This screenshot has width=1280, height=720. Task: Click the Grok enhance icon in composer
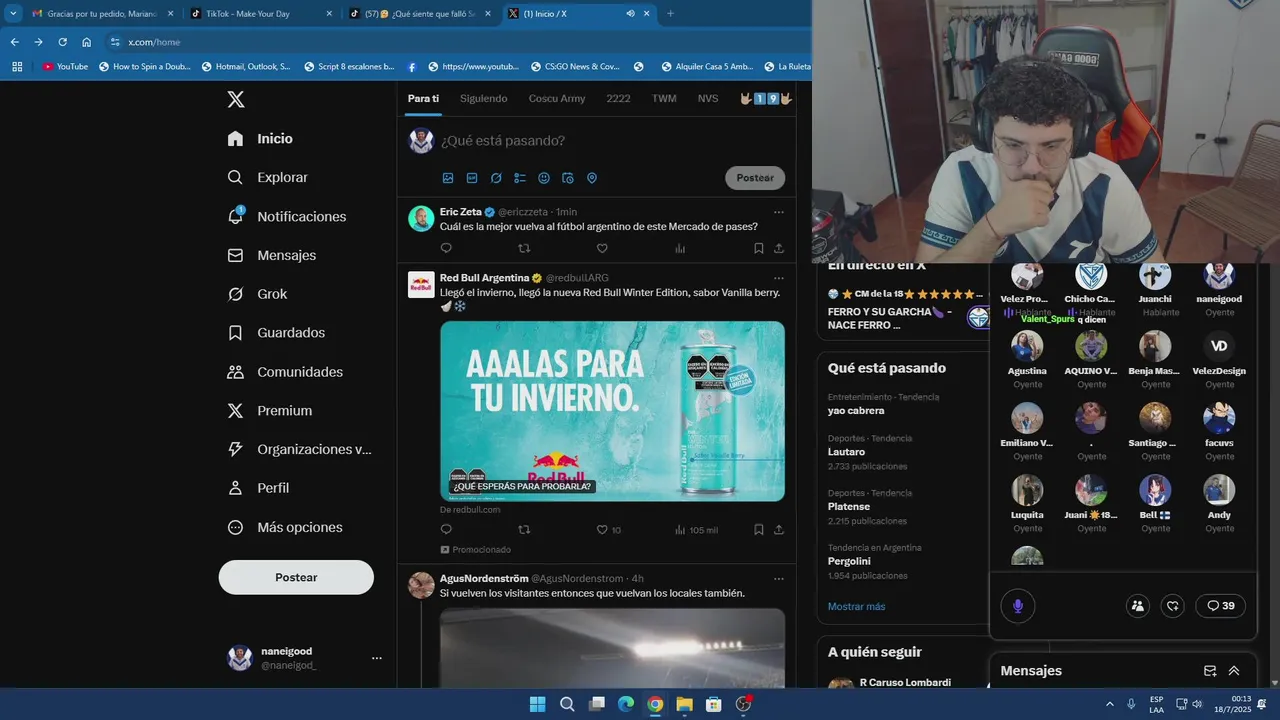(496, 178)
